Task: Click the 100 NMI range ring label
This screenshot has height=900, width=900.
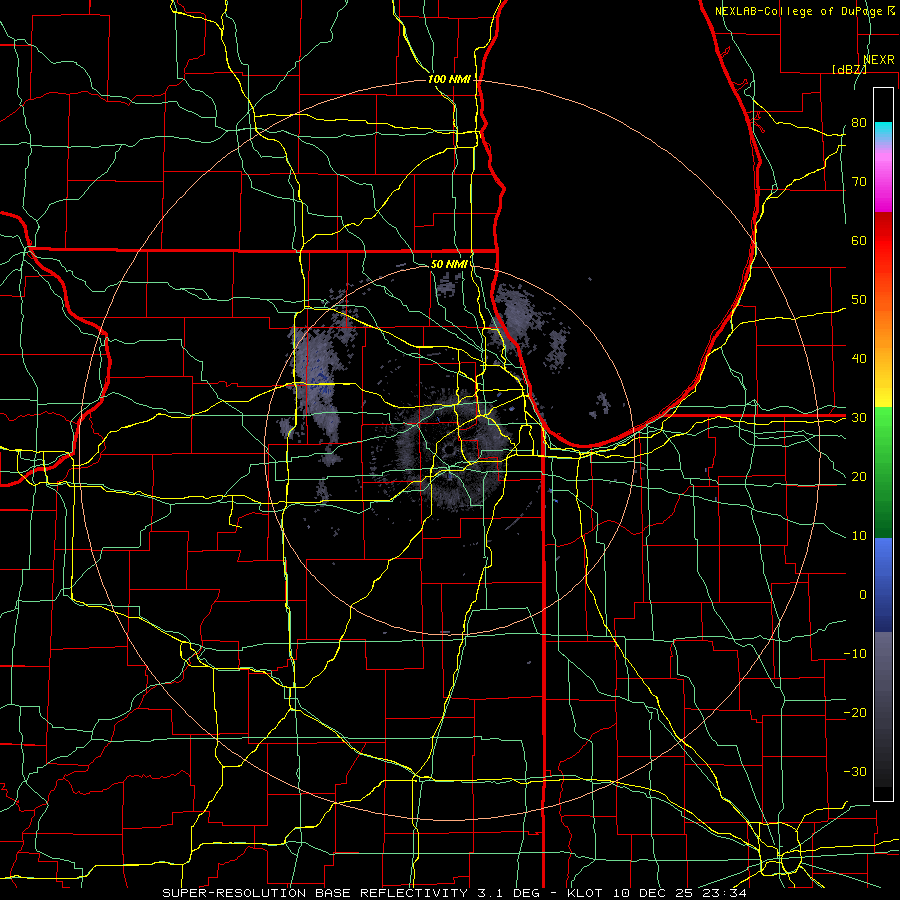Action: pos(449,79)
